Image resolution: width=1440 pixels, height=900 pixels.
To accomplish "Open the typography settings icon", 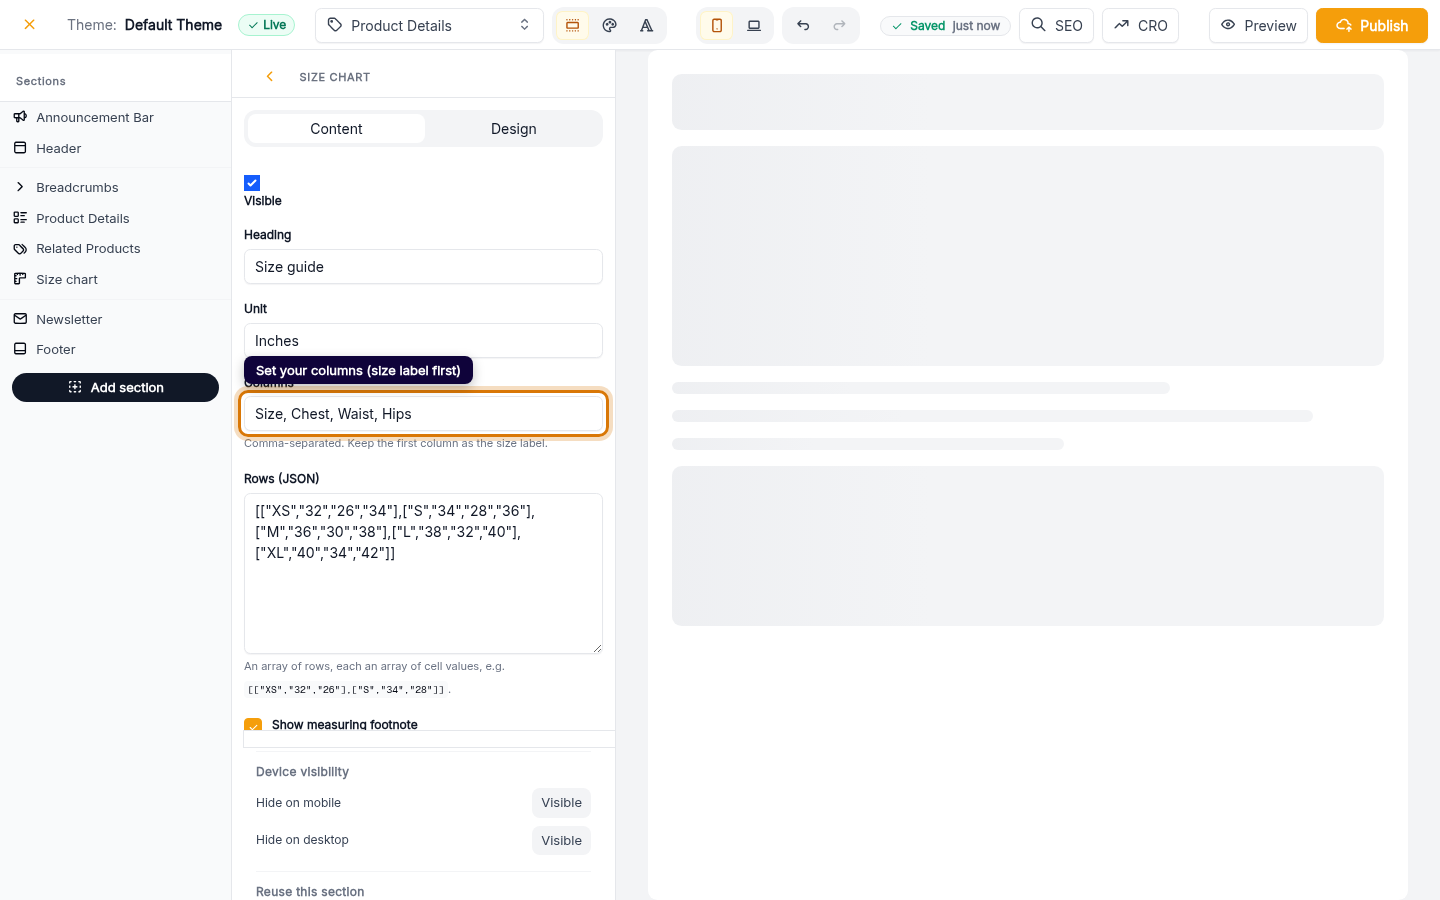I will (647, 25).
